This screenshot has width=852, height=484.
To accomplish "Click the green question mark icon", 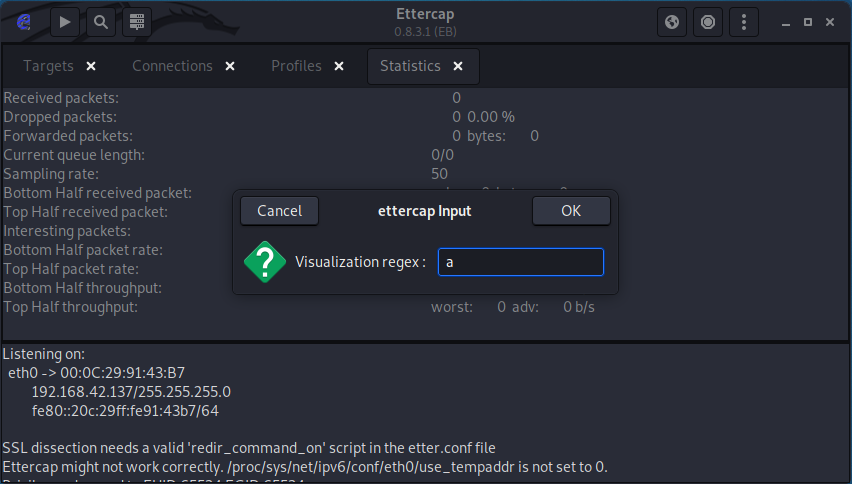I will point(265,262).
